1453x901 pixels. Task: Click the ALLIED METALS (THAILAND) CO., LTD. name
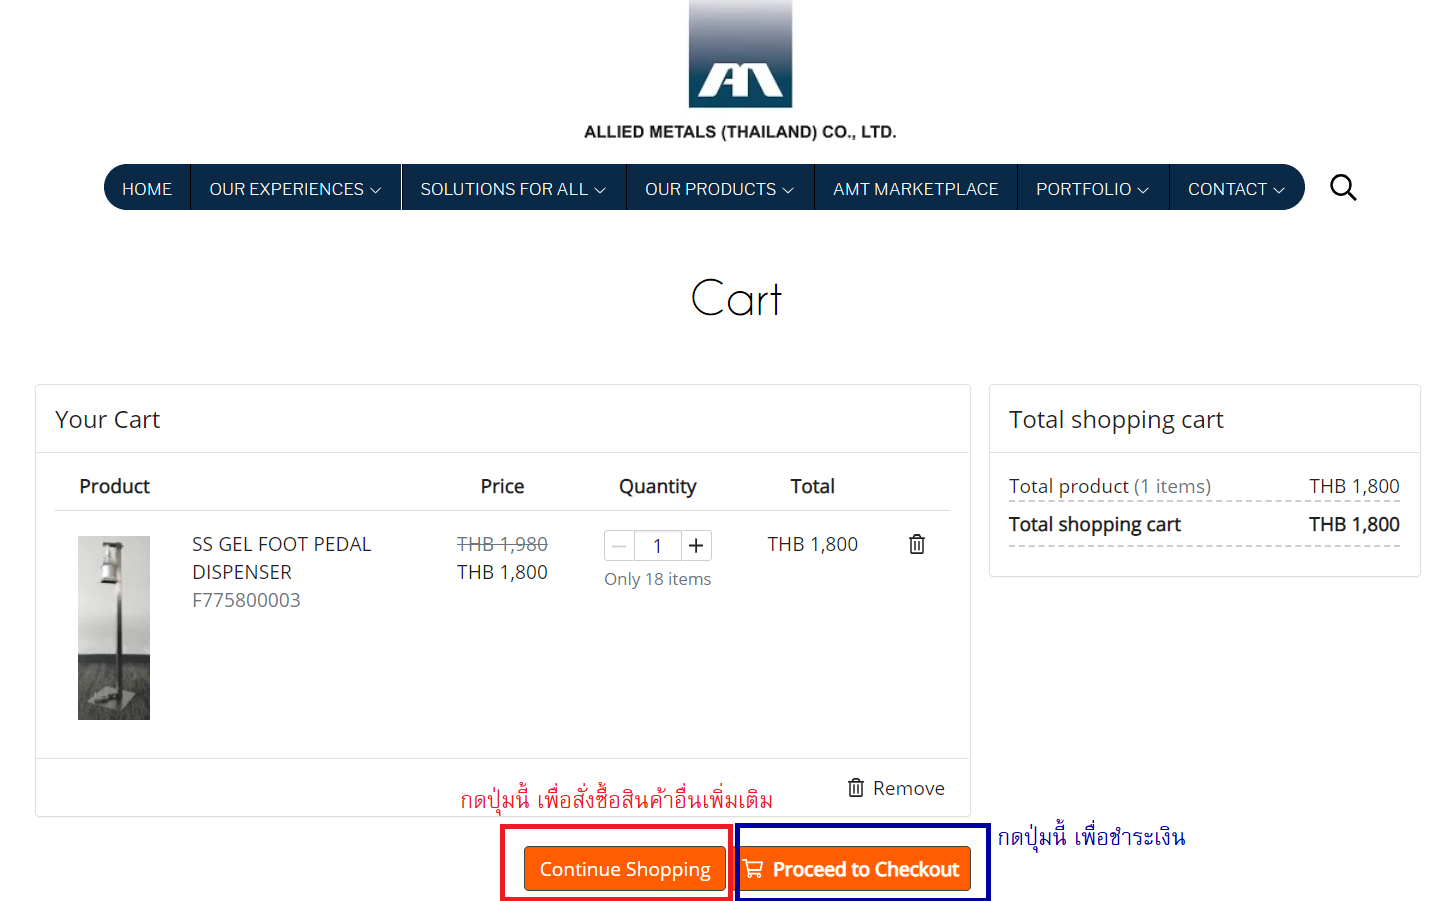740,132
